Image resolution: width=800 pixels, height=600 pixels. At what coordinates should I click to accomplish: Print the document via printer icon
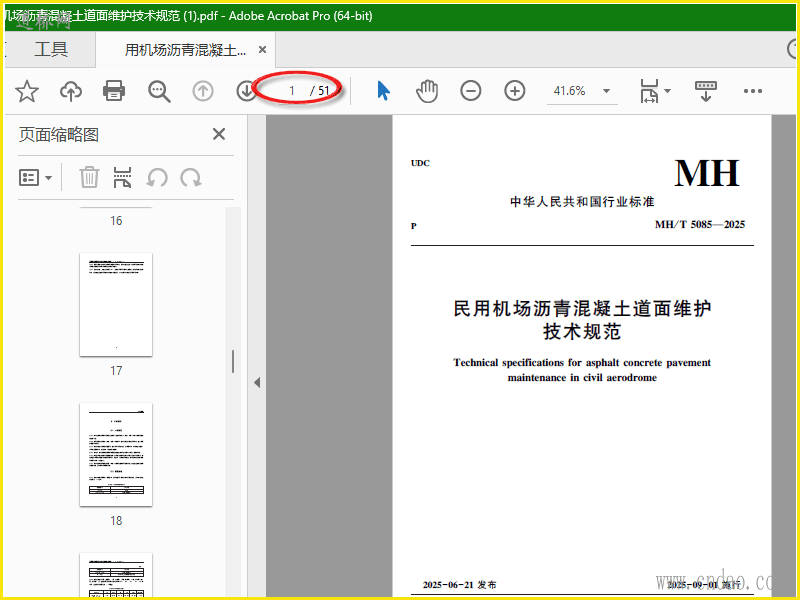114,91
